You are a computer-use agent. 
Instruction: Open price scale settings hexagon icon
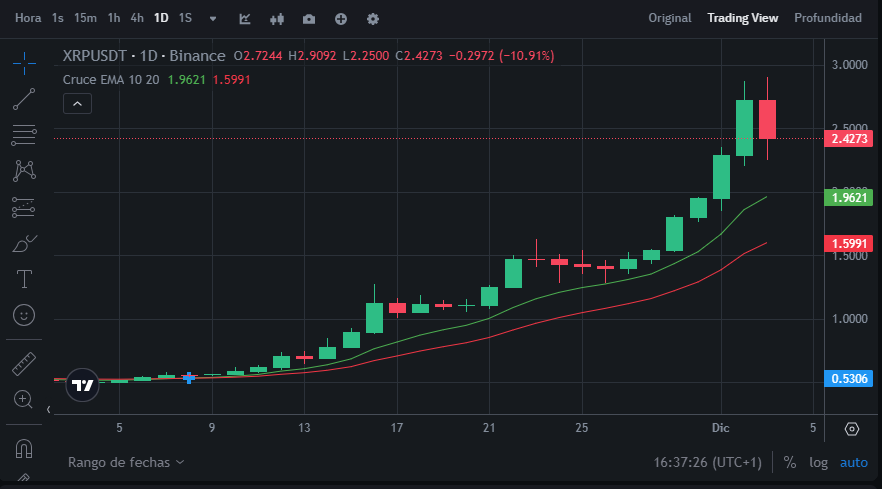(852, 429)
